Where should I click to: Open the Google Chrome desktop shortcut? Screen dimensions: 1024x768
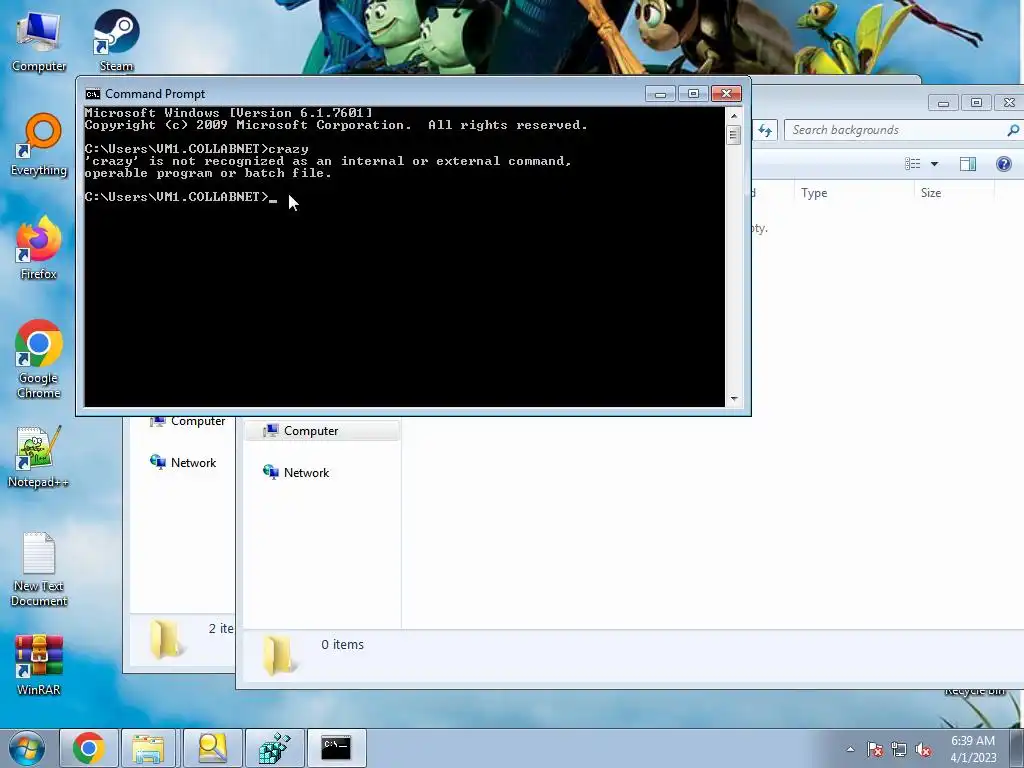[x=39, y=359]
